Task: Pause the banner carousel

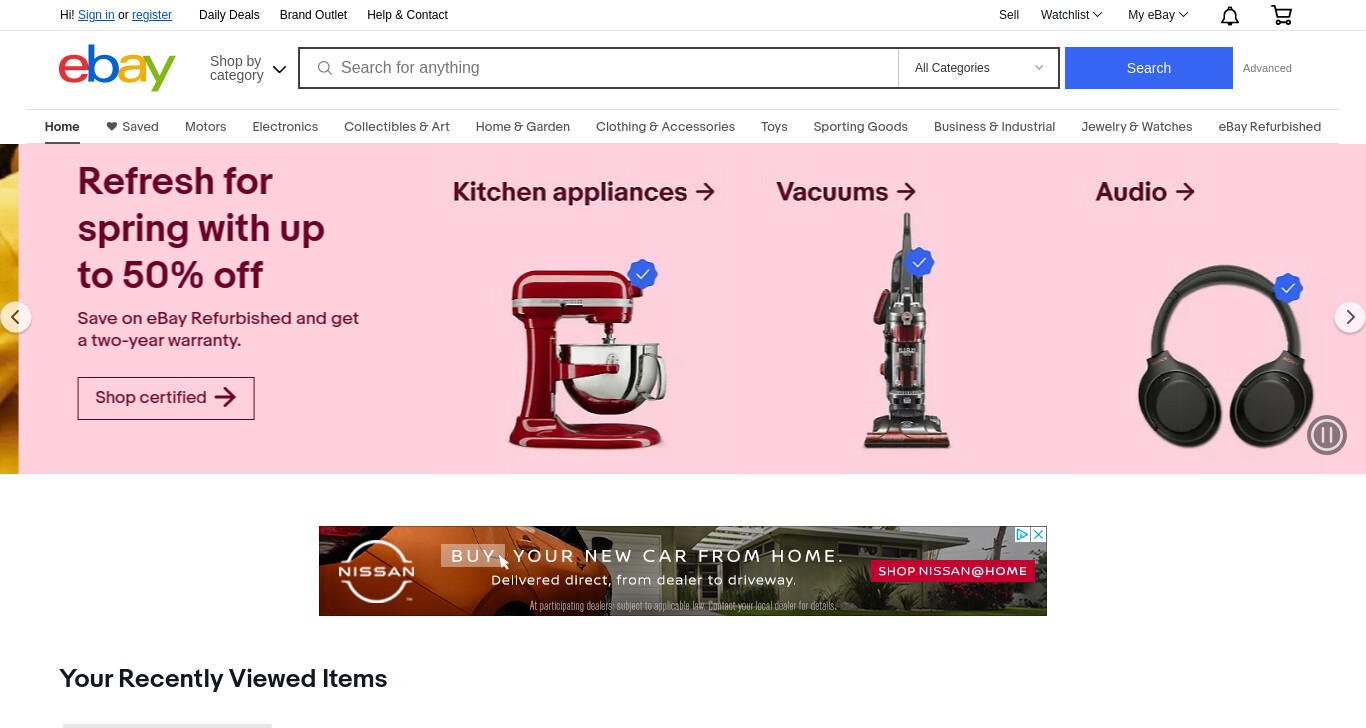Action: coord(1327,435)
